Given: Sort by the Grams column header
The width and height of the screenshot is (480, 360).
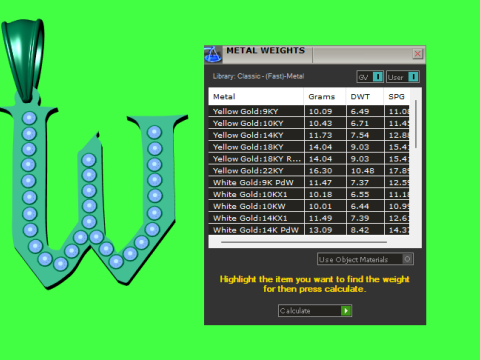Looking at the screenshot, I should pyautogui.click(x=325, y=97).
